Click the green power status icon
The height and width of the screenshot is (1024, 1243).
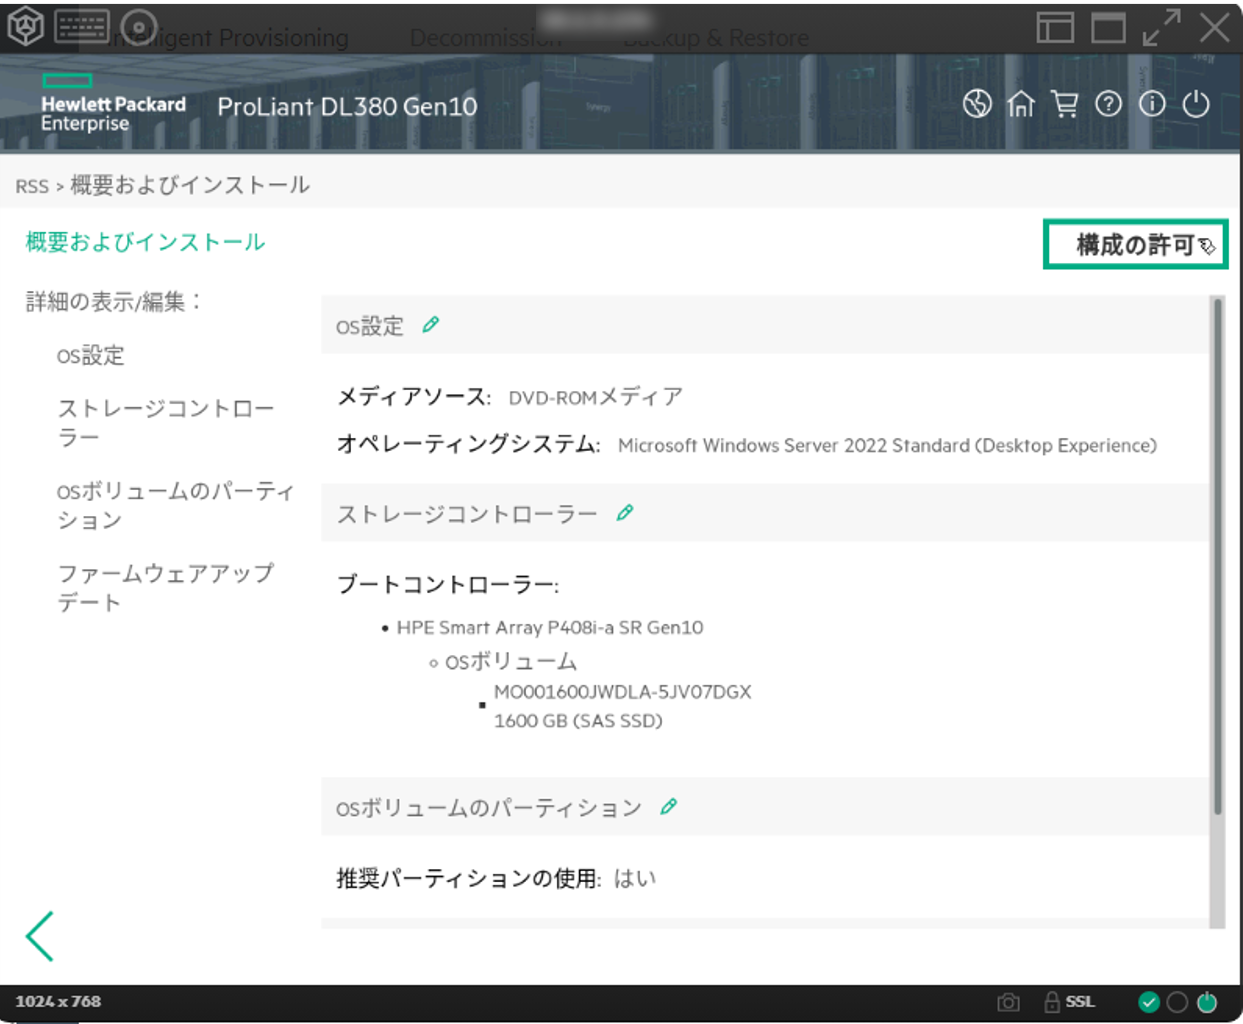(1207, 1002)
